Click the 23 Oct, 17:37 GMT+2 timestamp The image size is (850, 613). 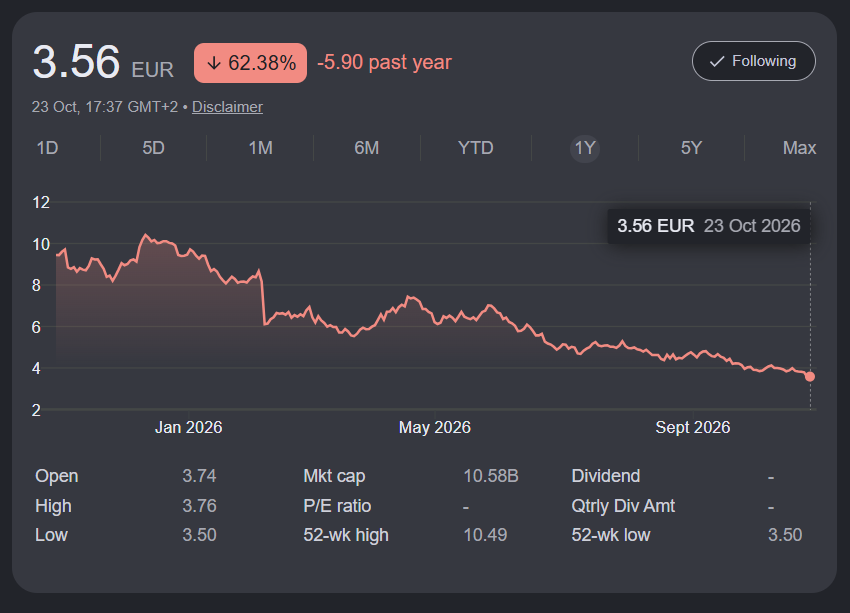[x=105, y=107]
